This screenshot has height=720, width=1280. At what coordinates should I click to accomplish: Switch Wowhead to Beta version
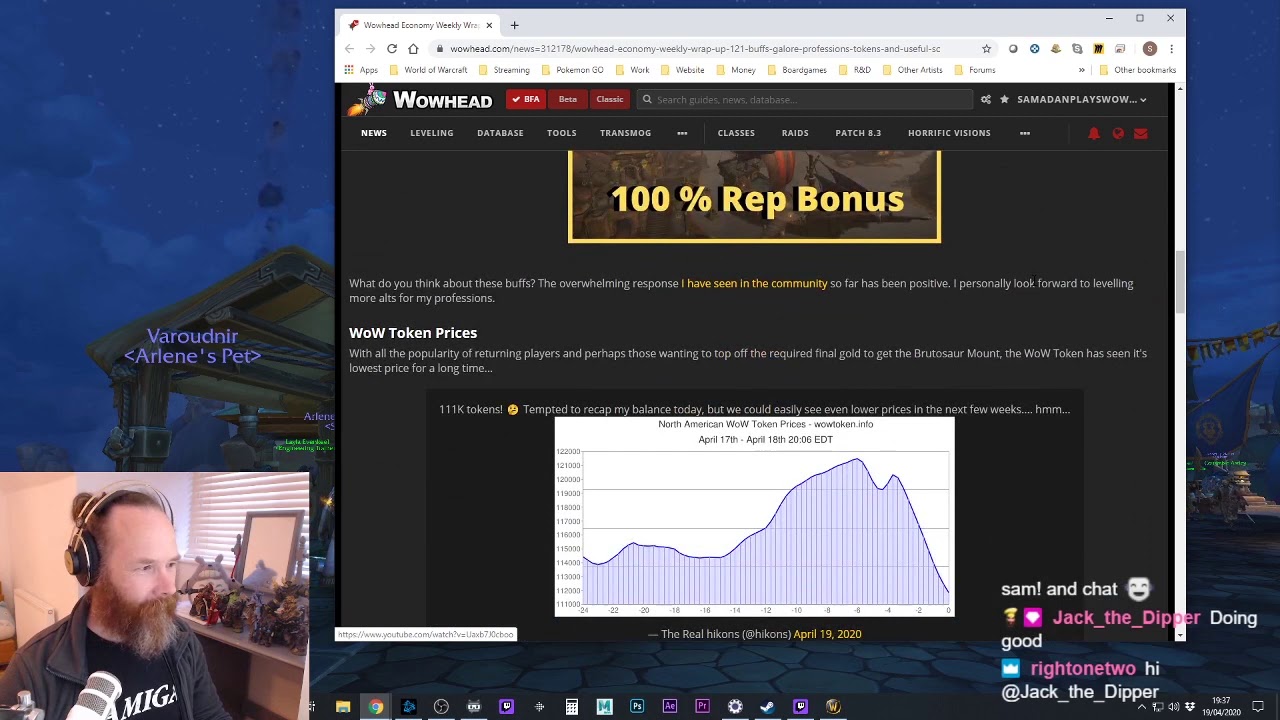pyautogui.click(x=568, y=99)
